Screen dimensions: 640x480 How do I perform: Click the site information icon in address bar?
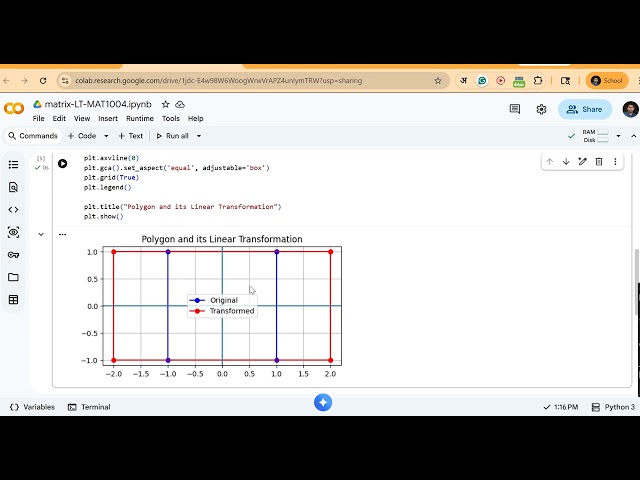pyautogui.click(x=65, y=81)
